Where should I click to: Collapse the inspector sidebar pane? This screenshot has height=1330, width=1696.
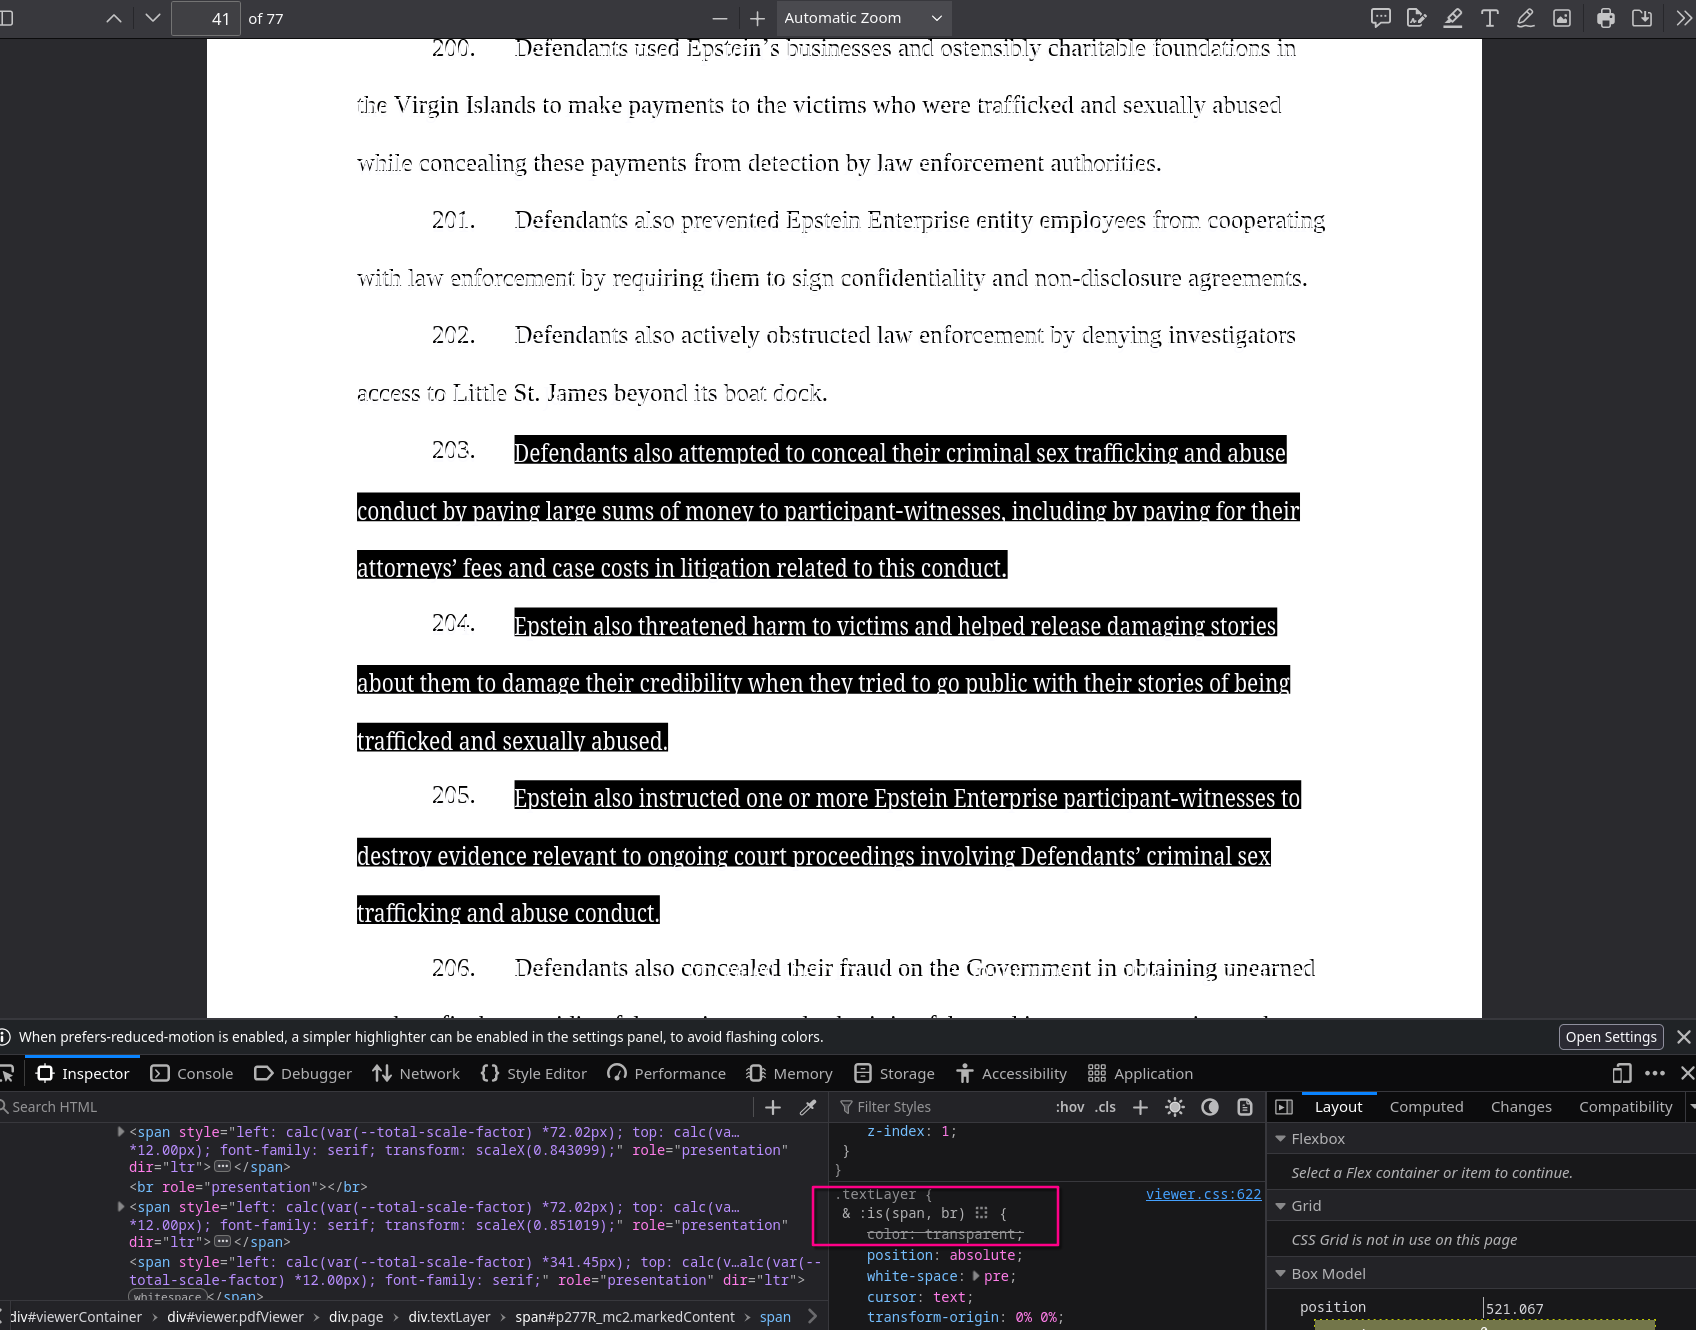tap(1284, 1107)
